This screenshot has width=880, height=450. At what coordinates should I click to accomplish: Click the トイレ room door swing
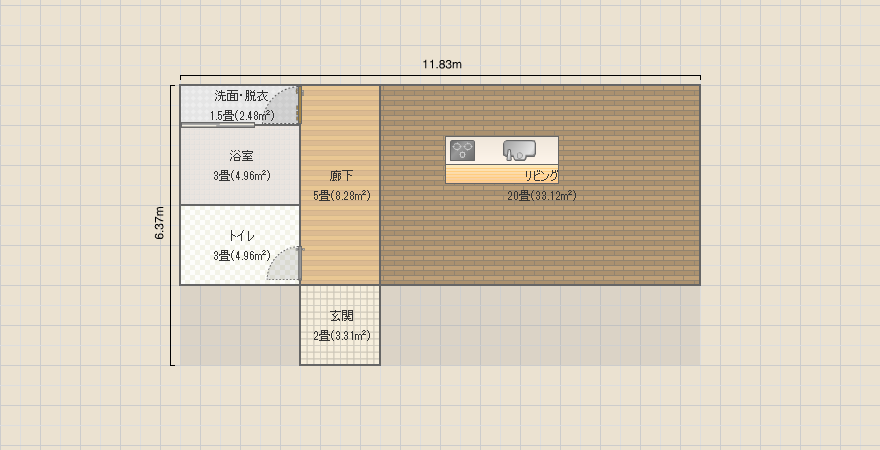(x=285, y=263)
